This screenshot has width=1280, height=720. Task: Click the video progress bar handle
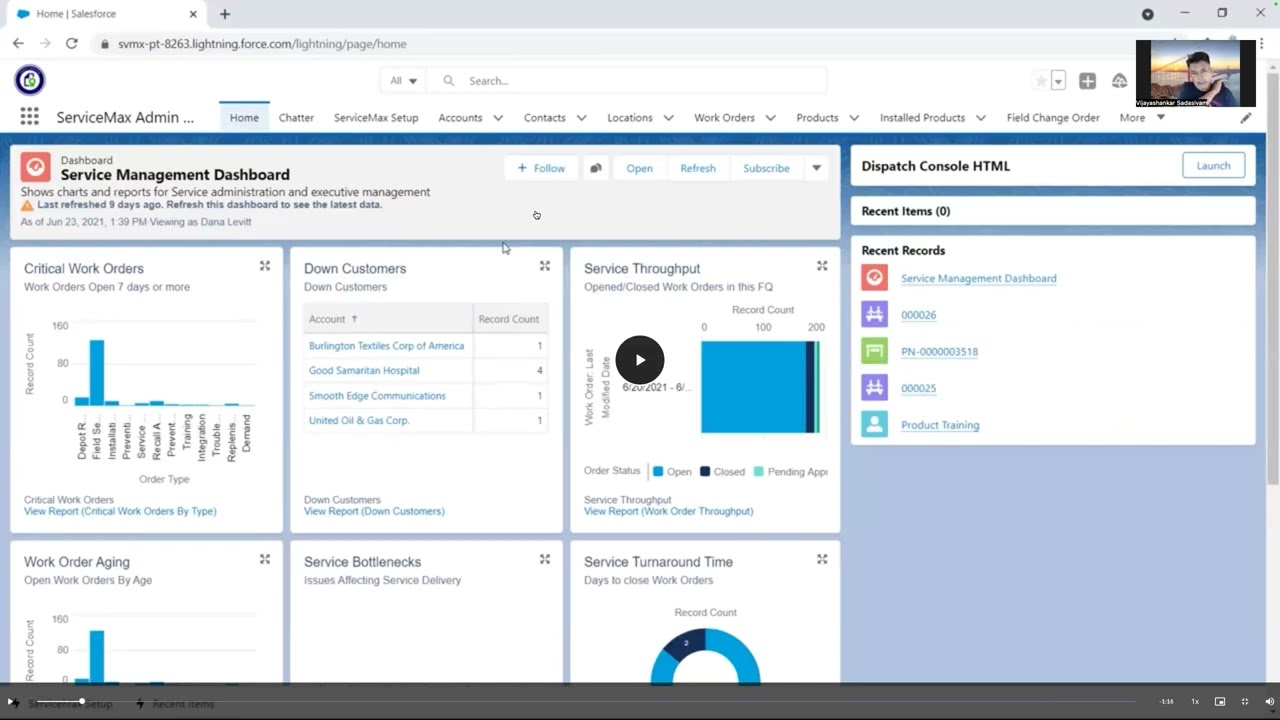click(82, 701)
